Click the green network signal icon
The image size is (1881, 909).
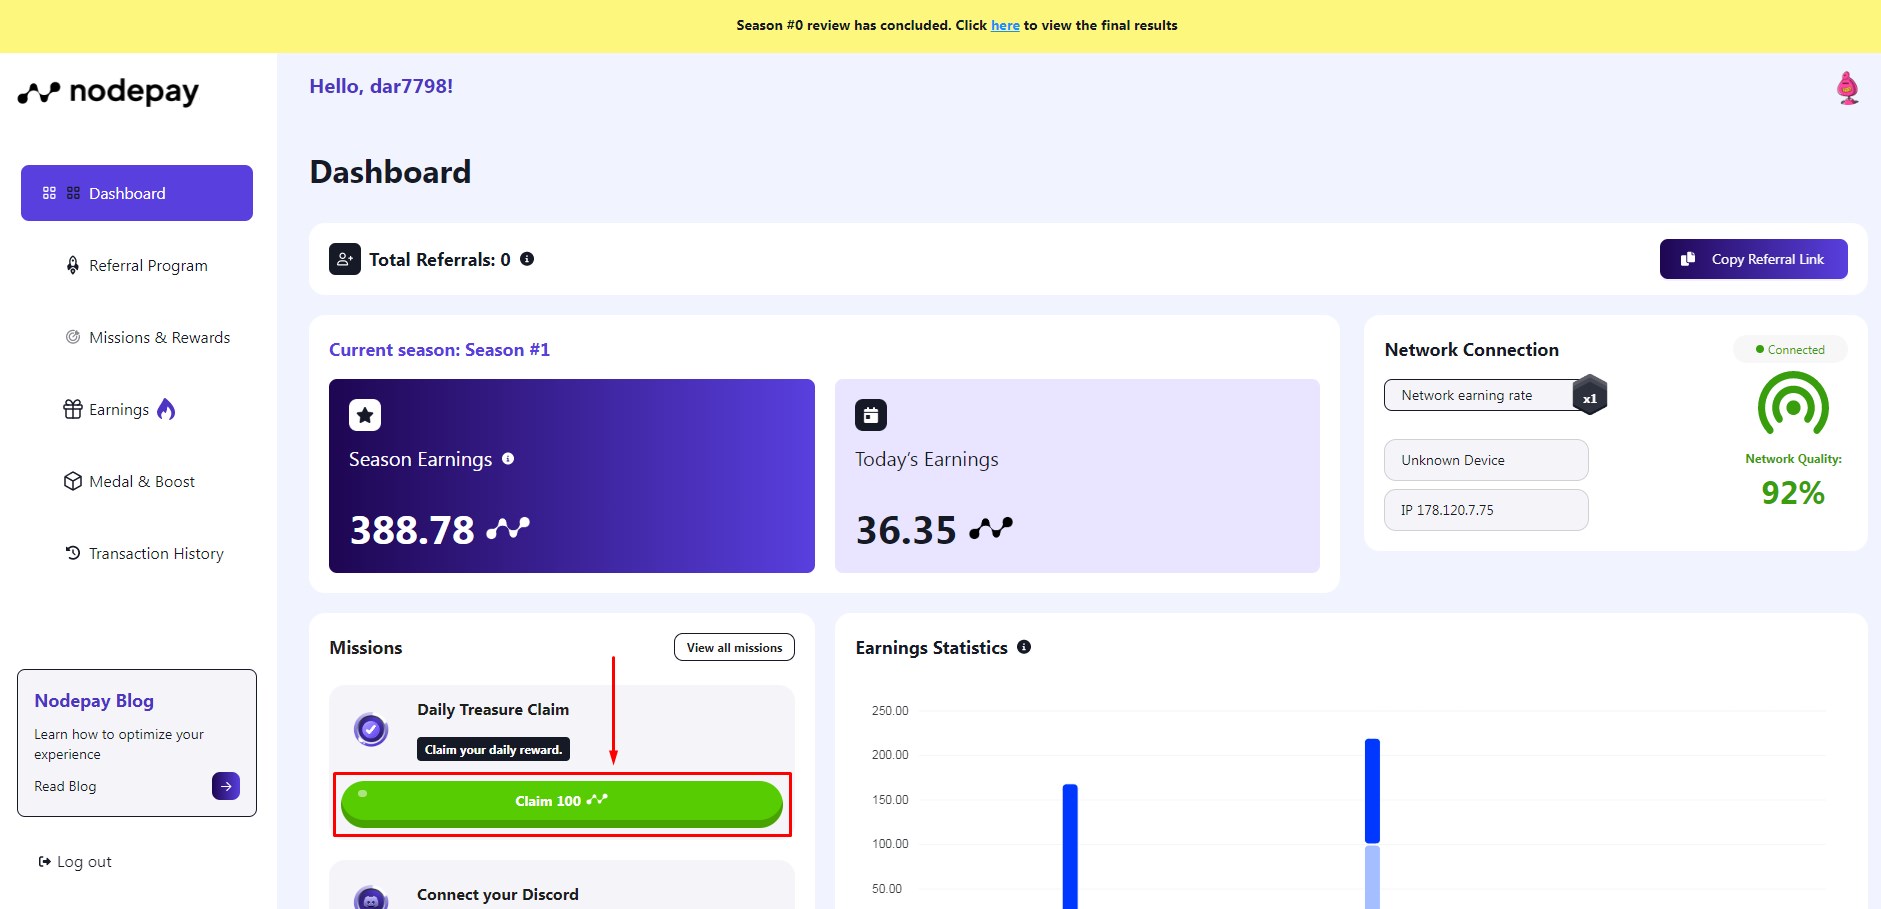click(1793, 404)
